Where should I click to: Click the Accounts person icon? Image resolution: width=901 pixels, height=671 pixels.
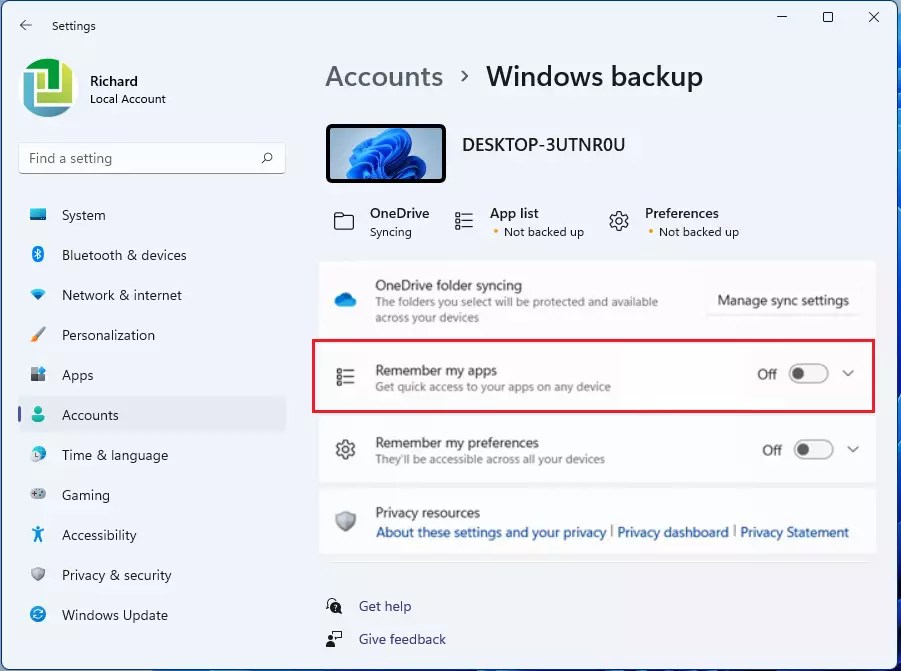coord(38,414)
